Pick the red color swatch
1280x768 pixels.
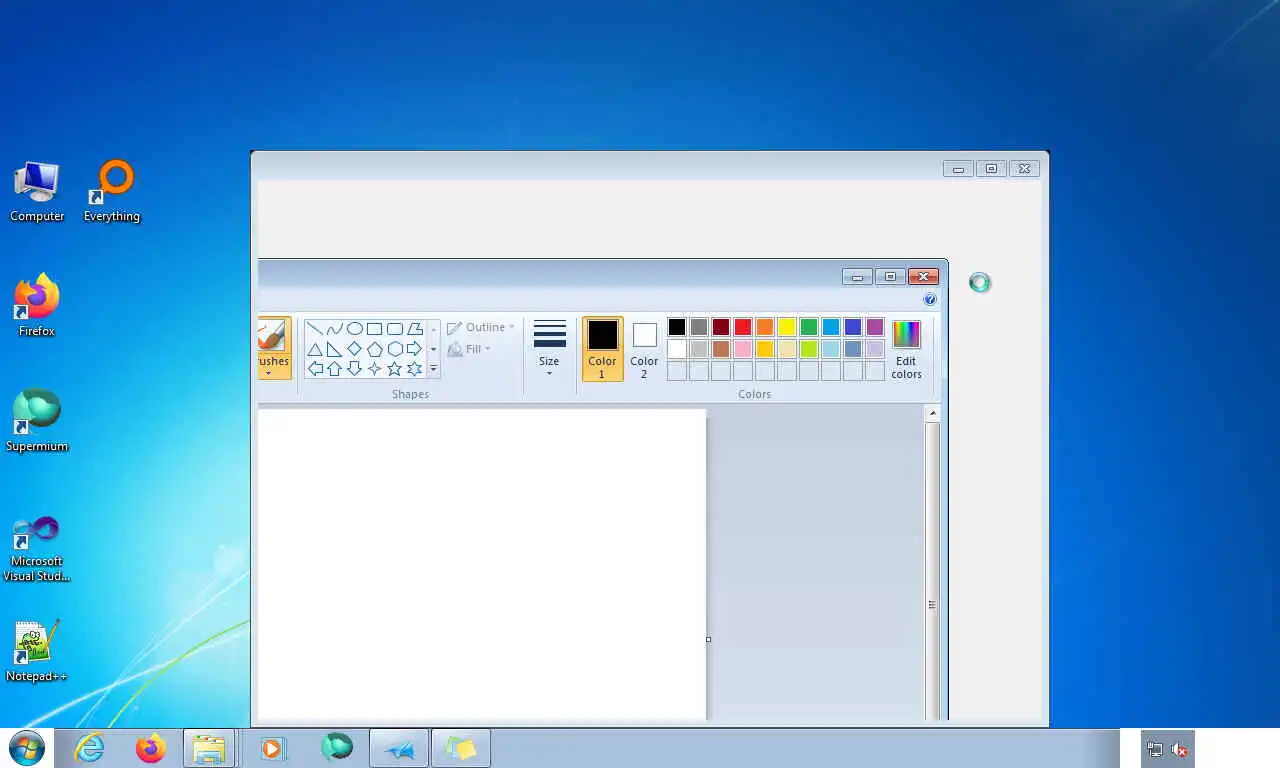(743, 327)
